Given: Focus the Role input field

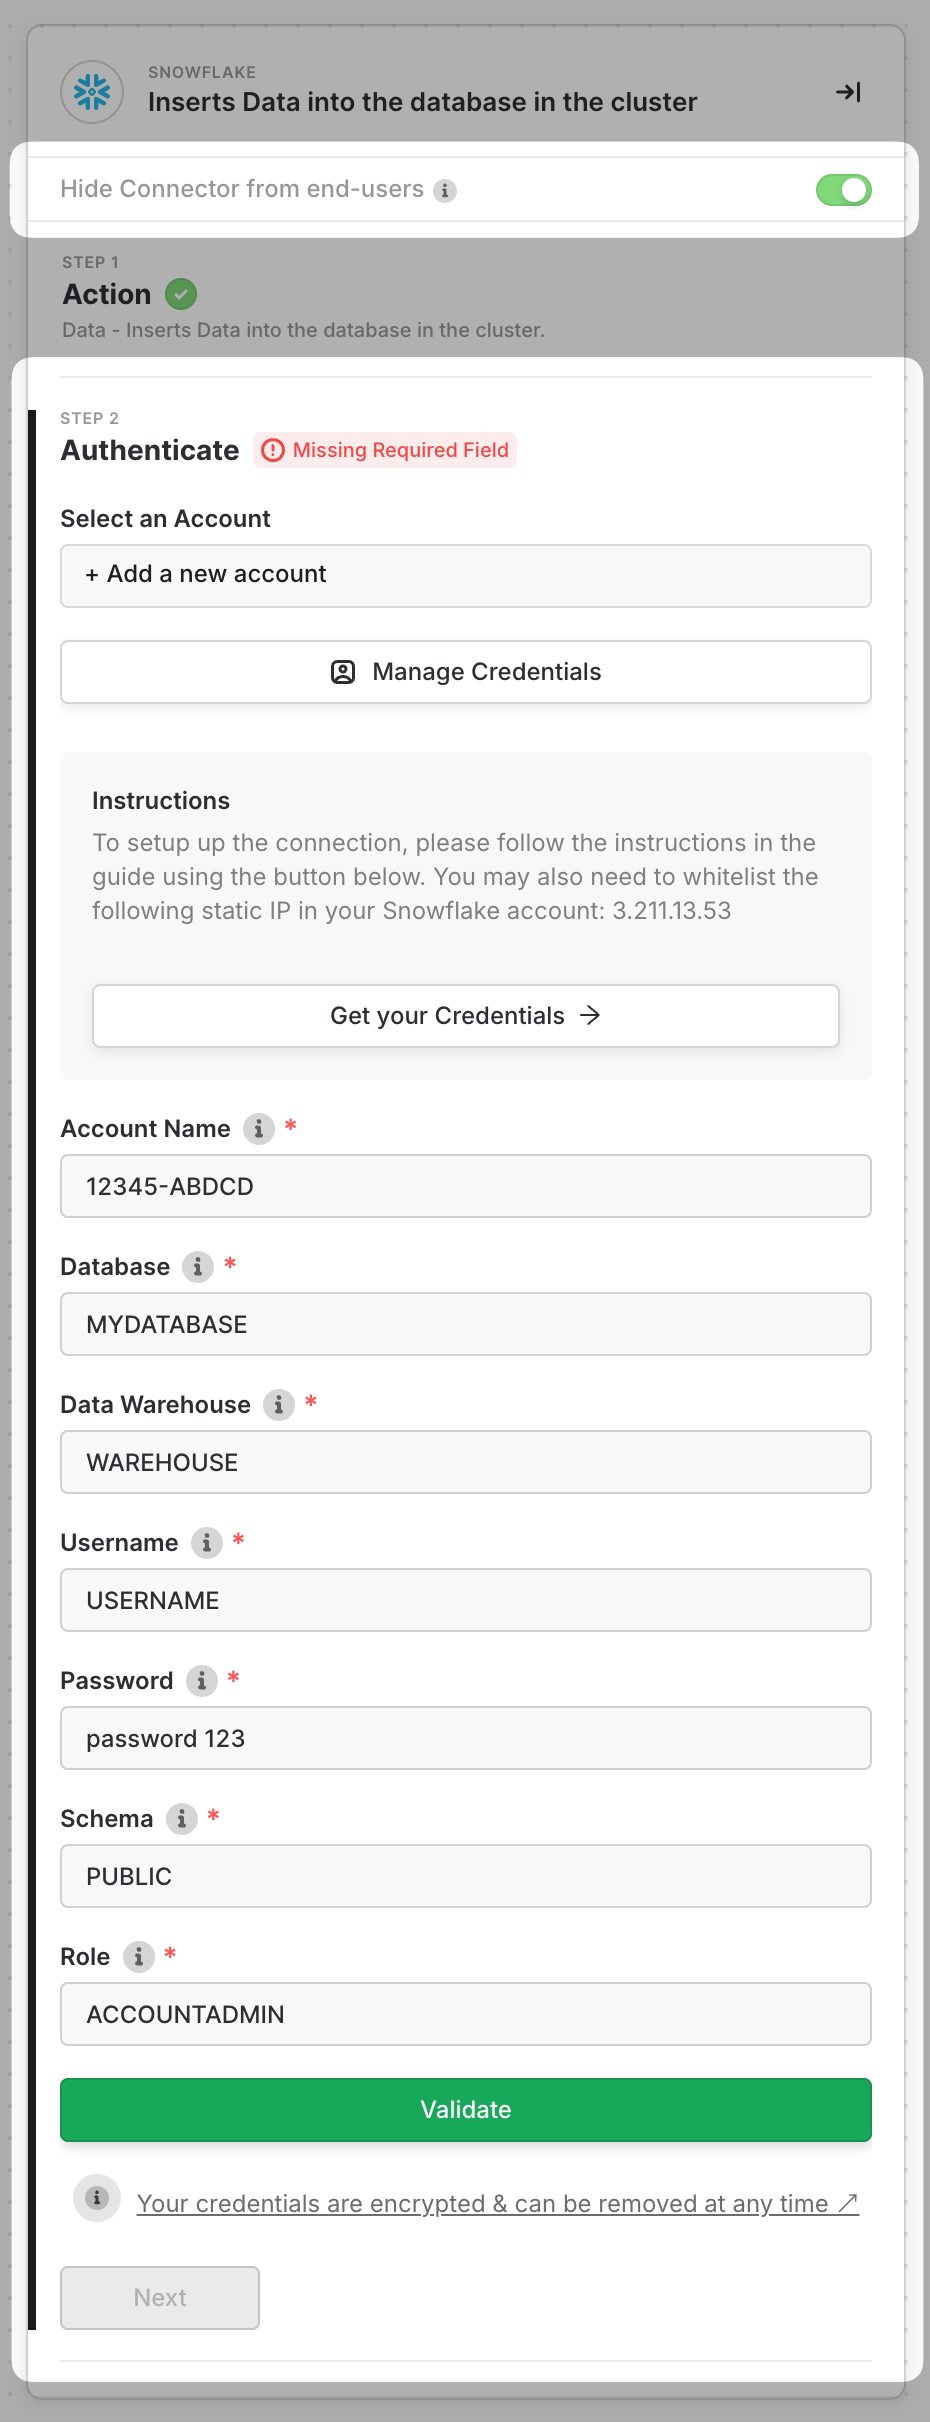Looking at the screenshot, I should coord(466,2015).
